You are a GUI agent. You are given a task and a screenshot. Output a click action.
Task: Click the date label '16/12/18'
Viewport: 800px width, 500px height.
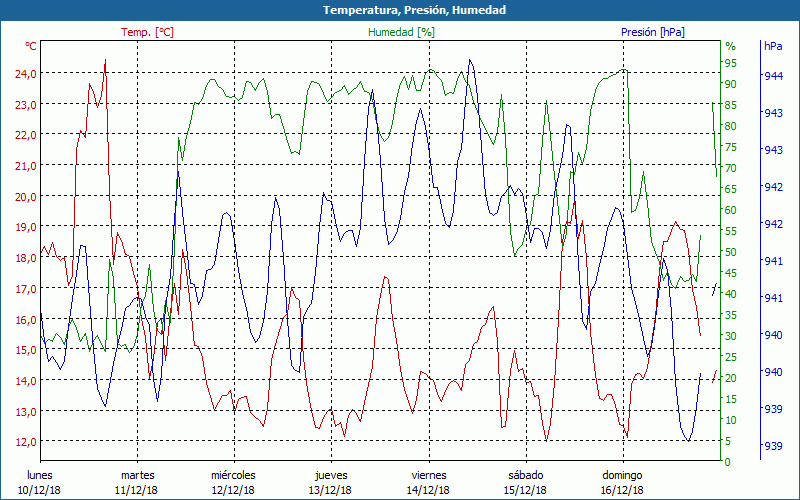coord(622,490)
